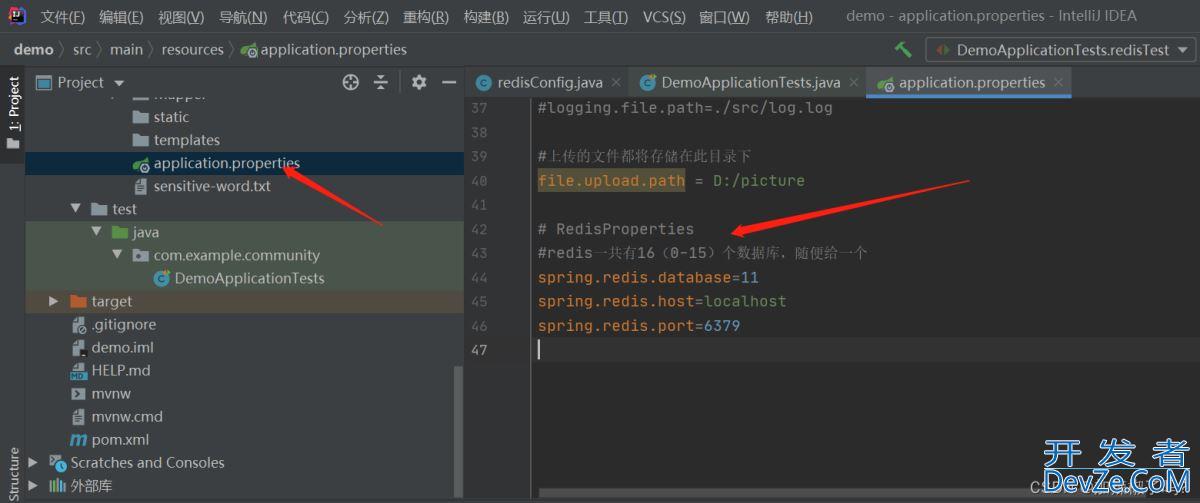Open the 运行(U) menu
The height and width of the screenshot is (503, 1200).
[546, 17]
